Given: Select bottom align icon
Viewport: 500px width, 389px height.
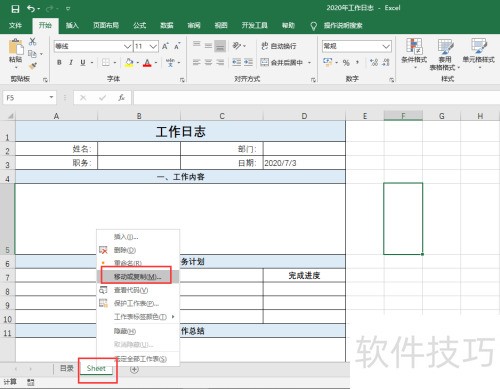Looking at the screenshot, I should tap(220, 46).
